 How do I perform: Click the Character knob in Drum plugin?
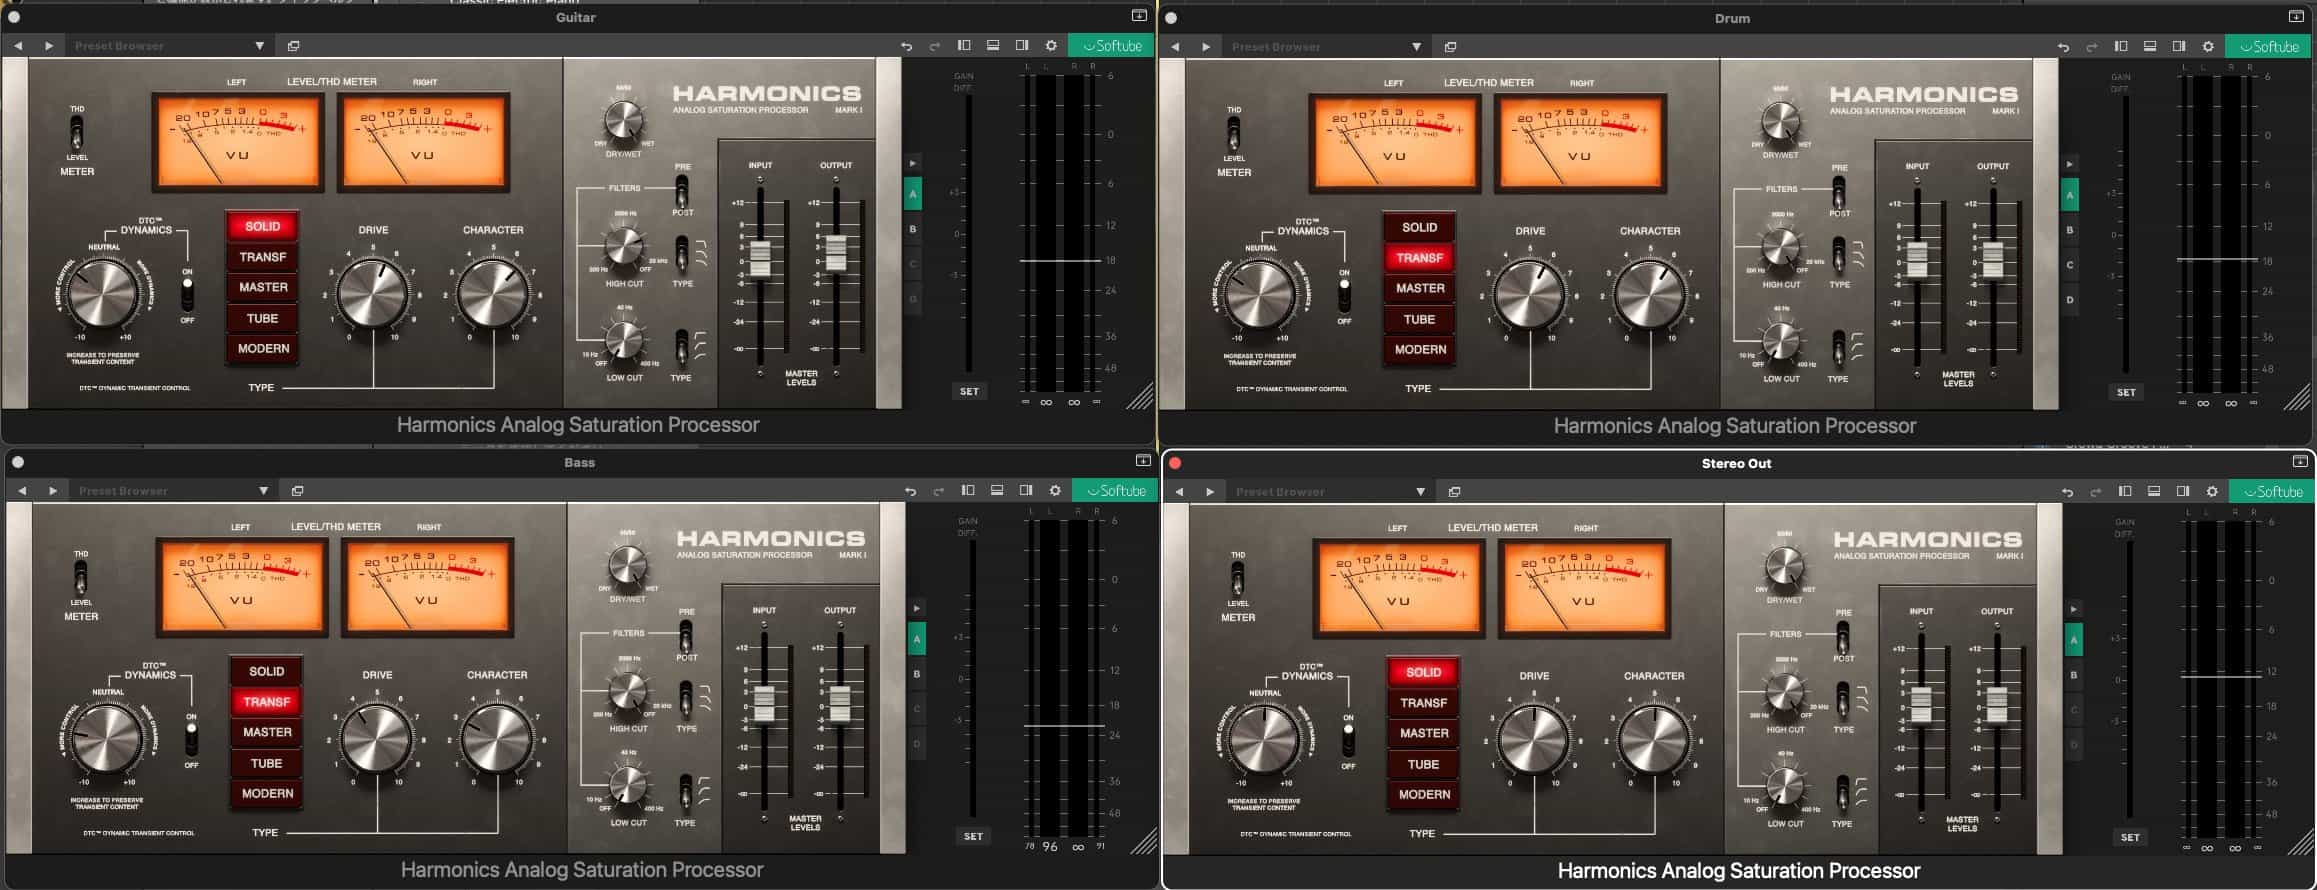tap(1650, 295)
